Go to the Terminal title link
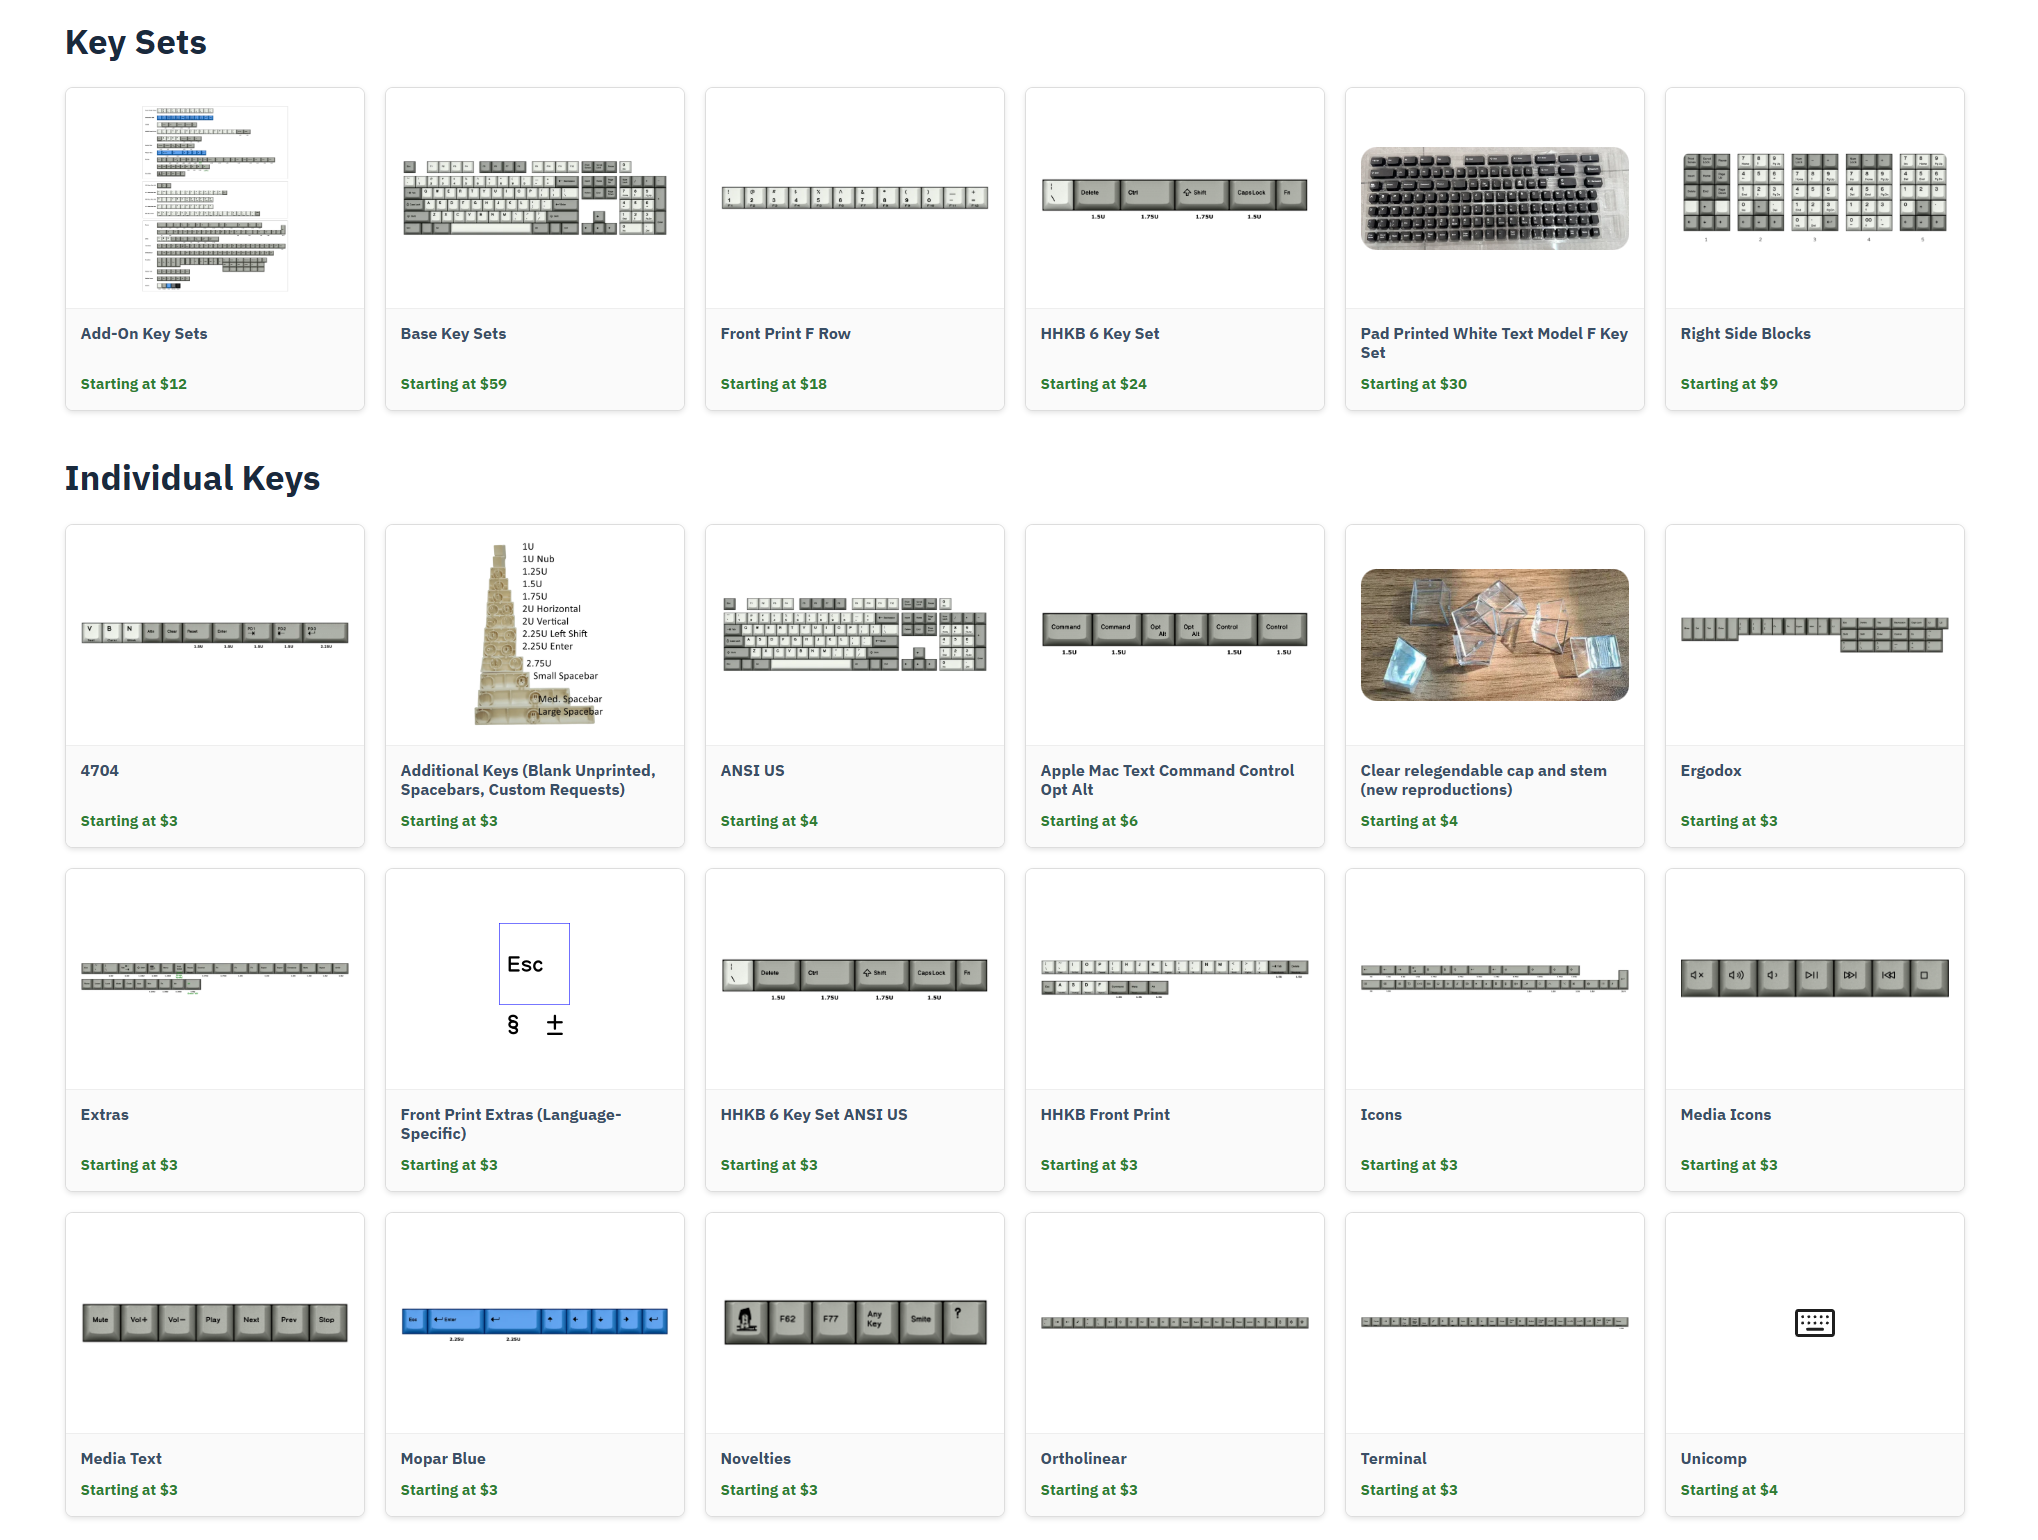This screenshot has height=1540, width=2038. 1394,1459
